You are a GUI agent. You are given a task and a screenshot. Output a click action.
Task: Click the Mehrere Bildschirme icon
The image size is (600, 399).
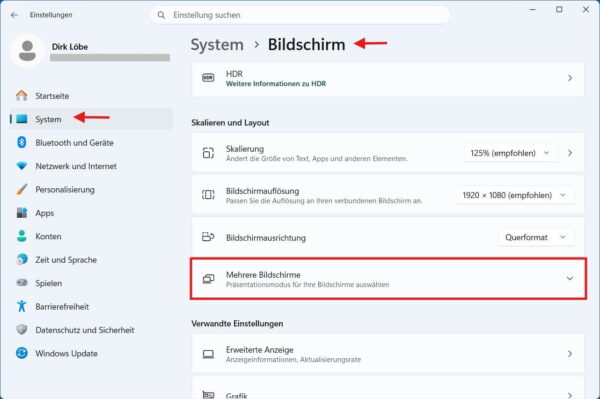[x=208, y=278]
